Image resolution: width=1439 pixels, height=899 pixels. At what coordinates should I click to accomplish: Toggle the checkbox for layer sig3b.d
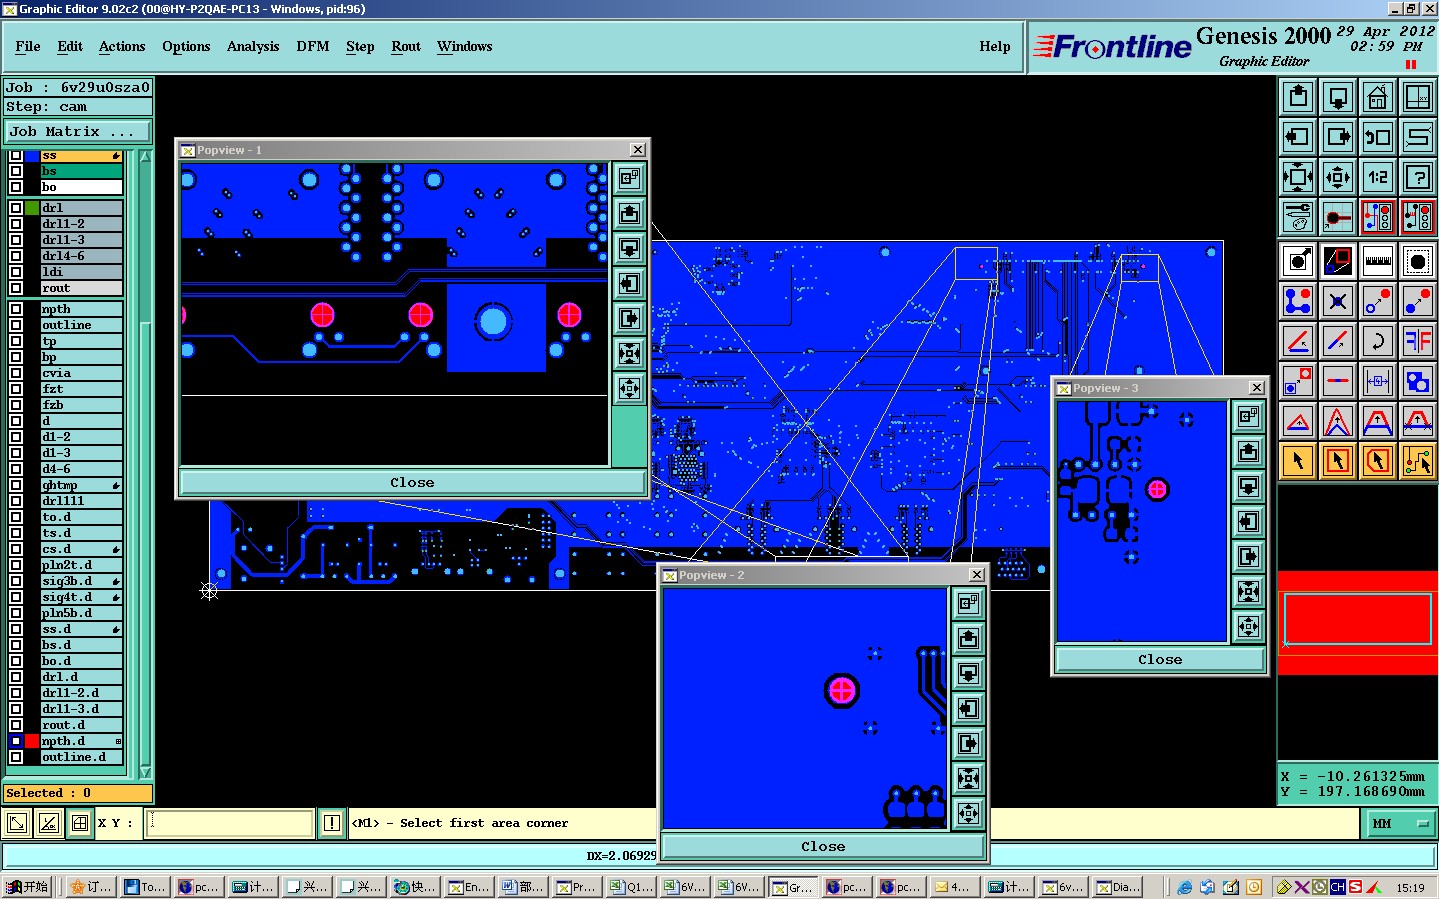click(16, 581)
